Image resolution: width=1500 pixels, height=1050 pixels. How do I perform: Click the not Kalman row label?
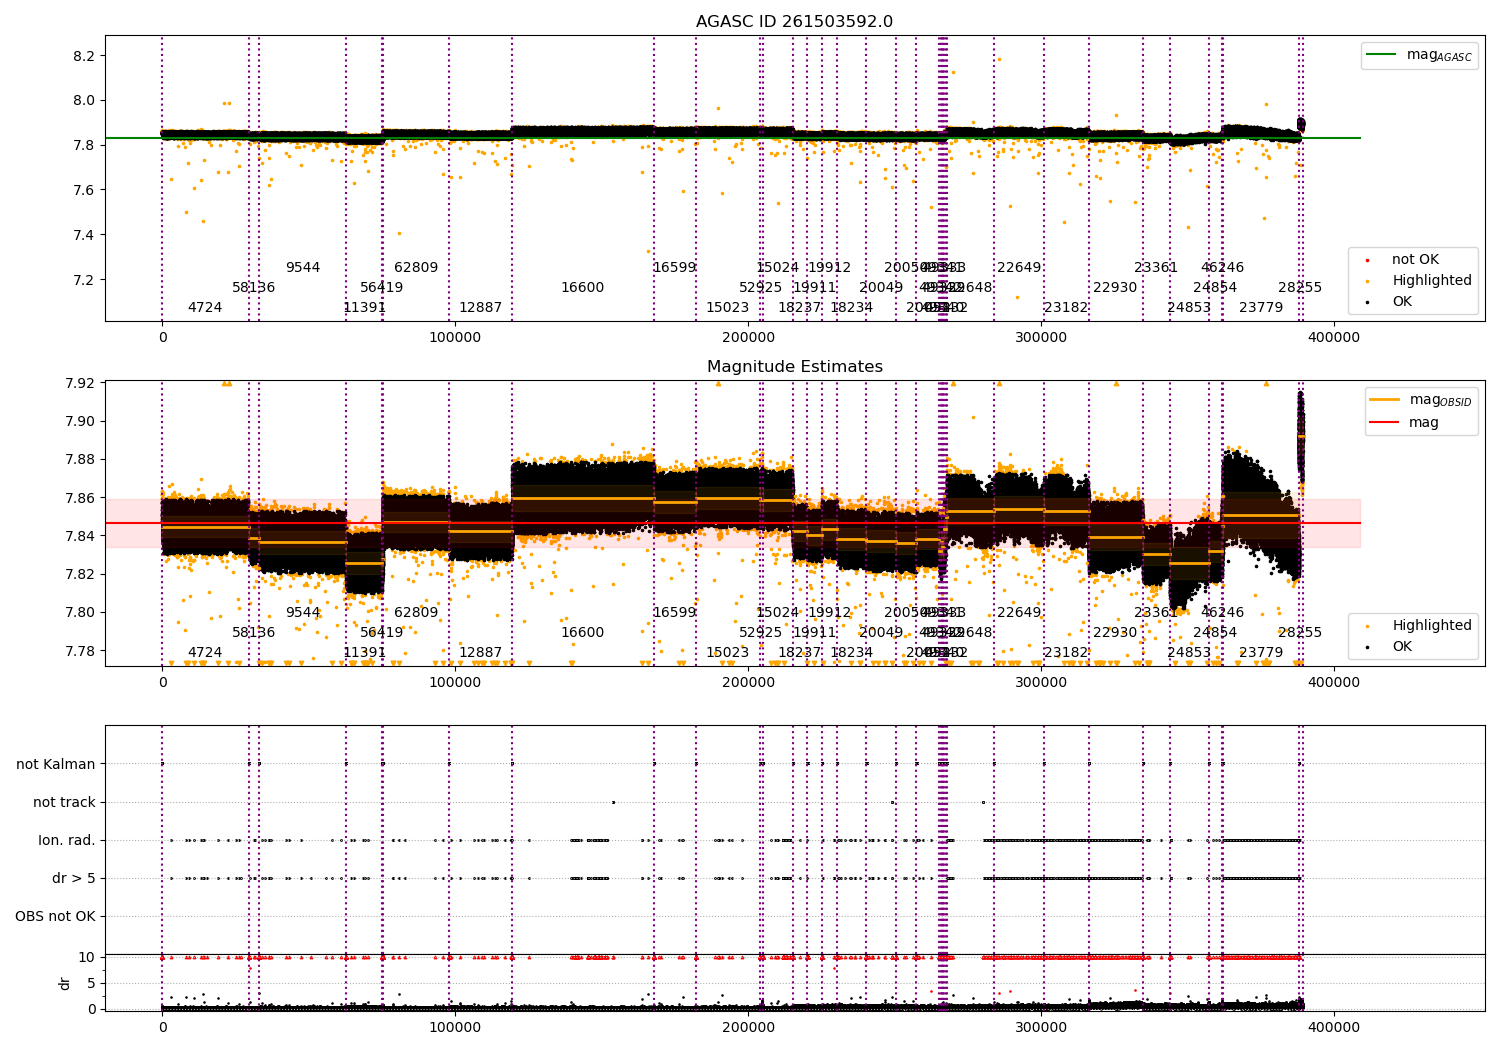(x=56, y=765)
